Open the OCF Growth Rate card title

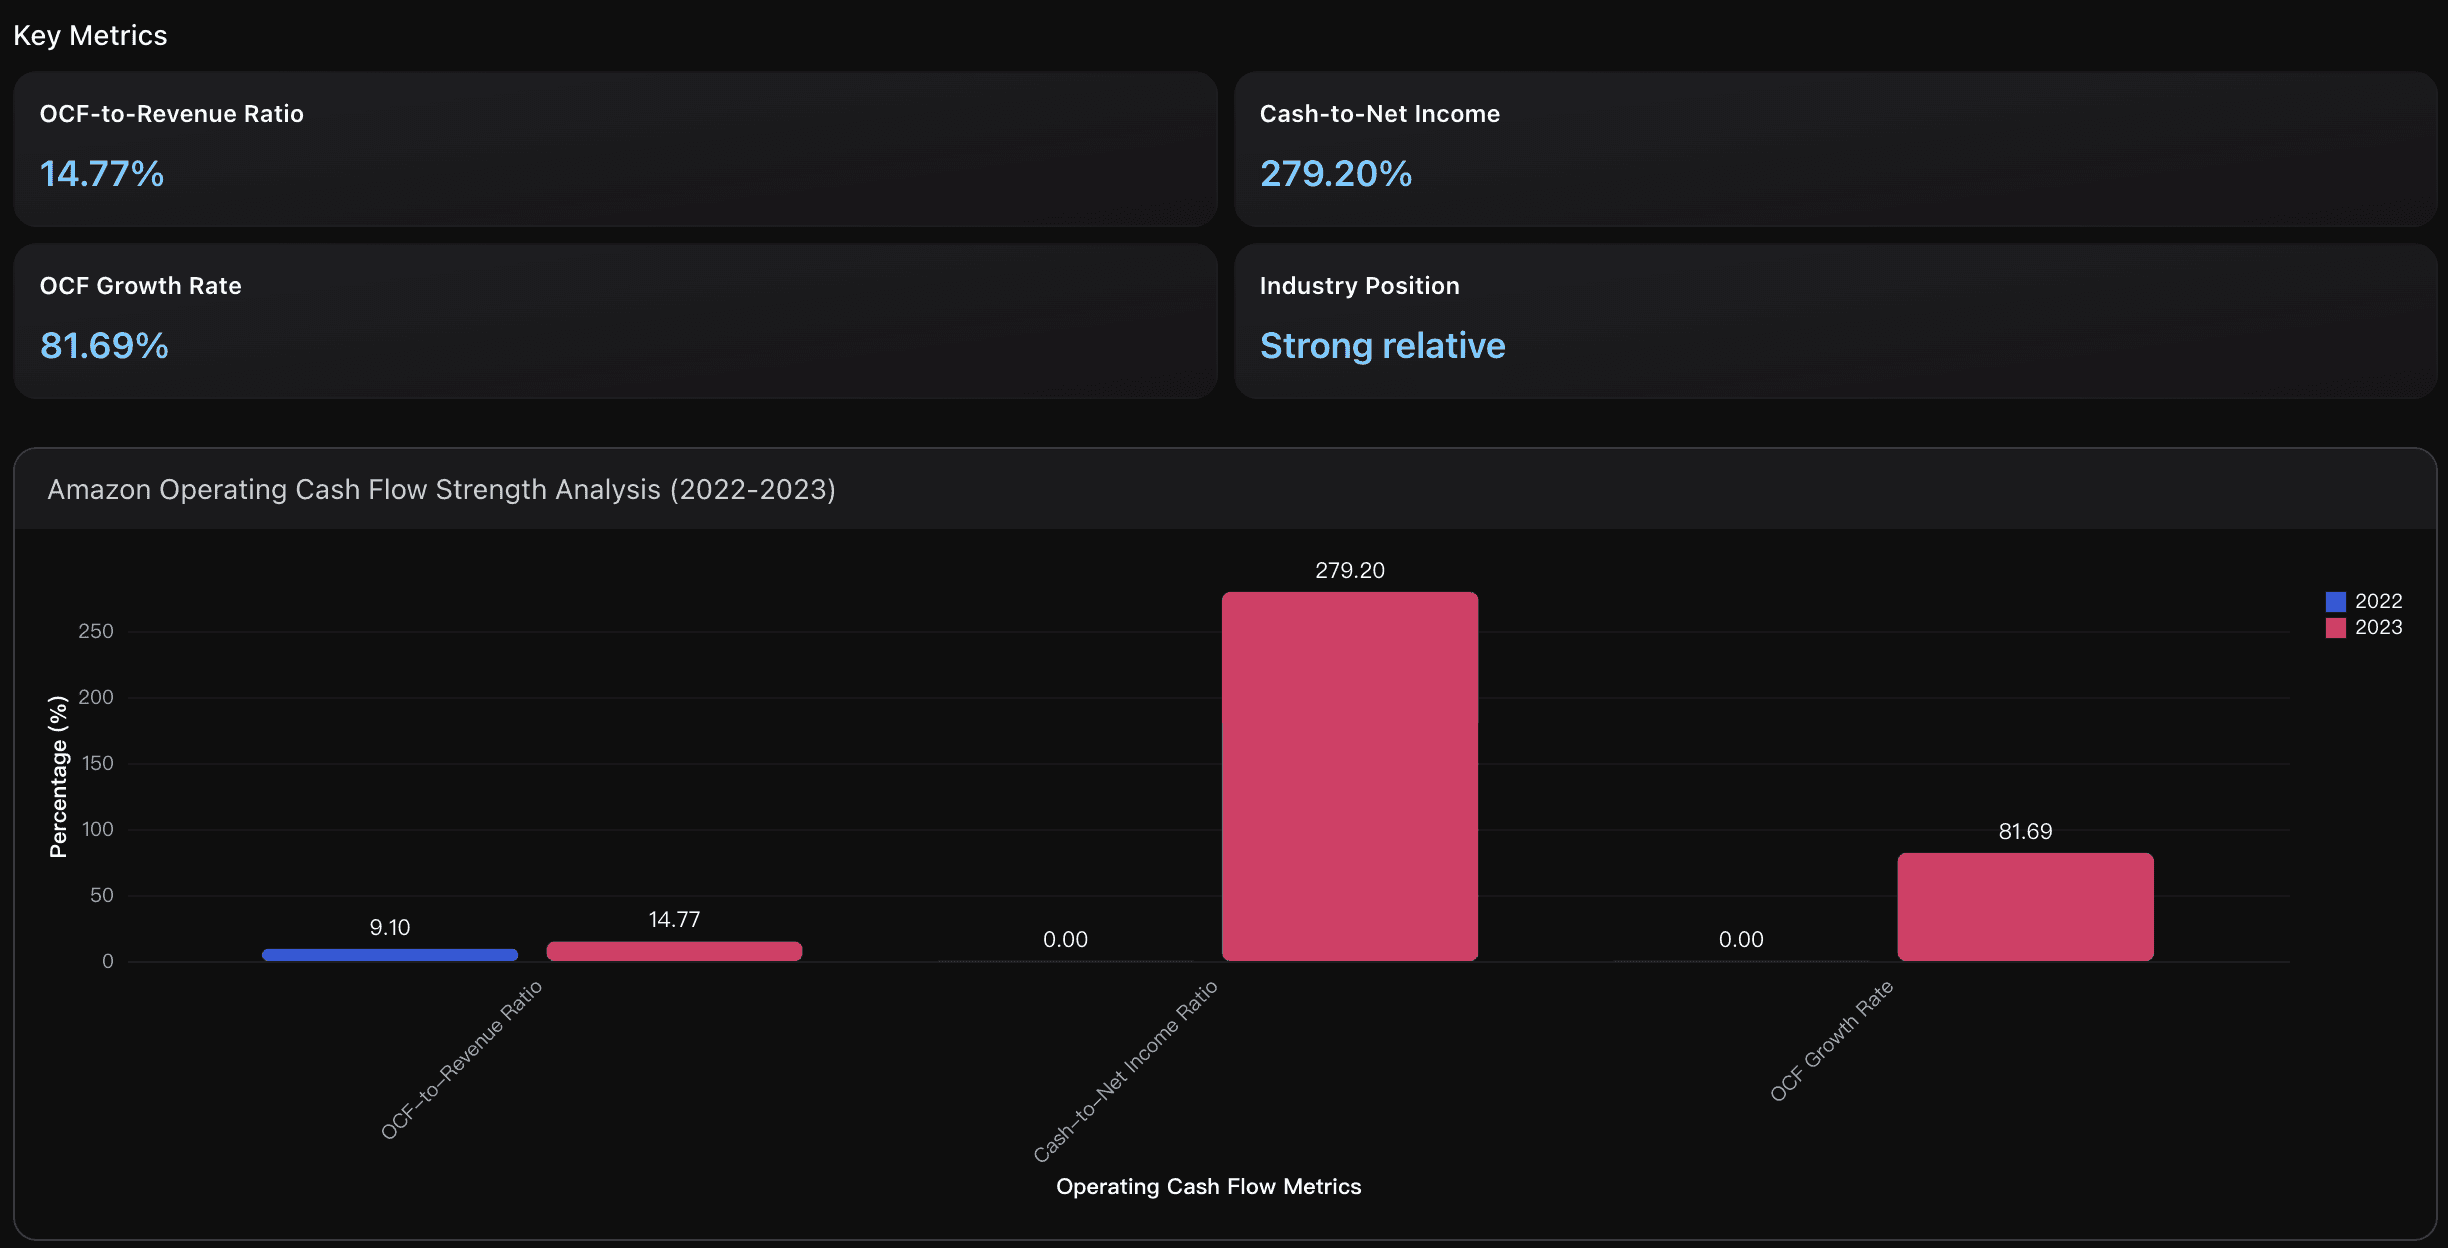coord(140,286)
